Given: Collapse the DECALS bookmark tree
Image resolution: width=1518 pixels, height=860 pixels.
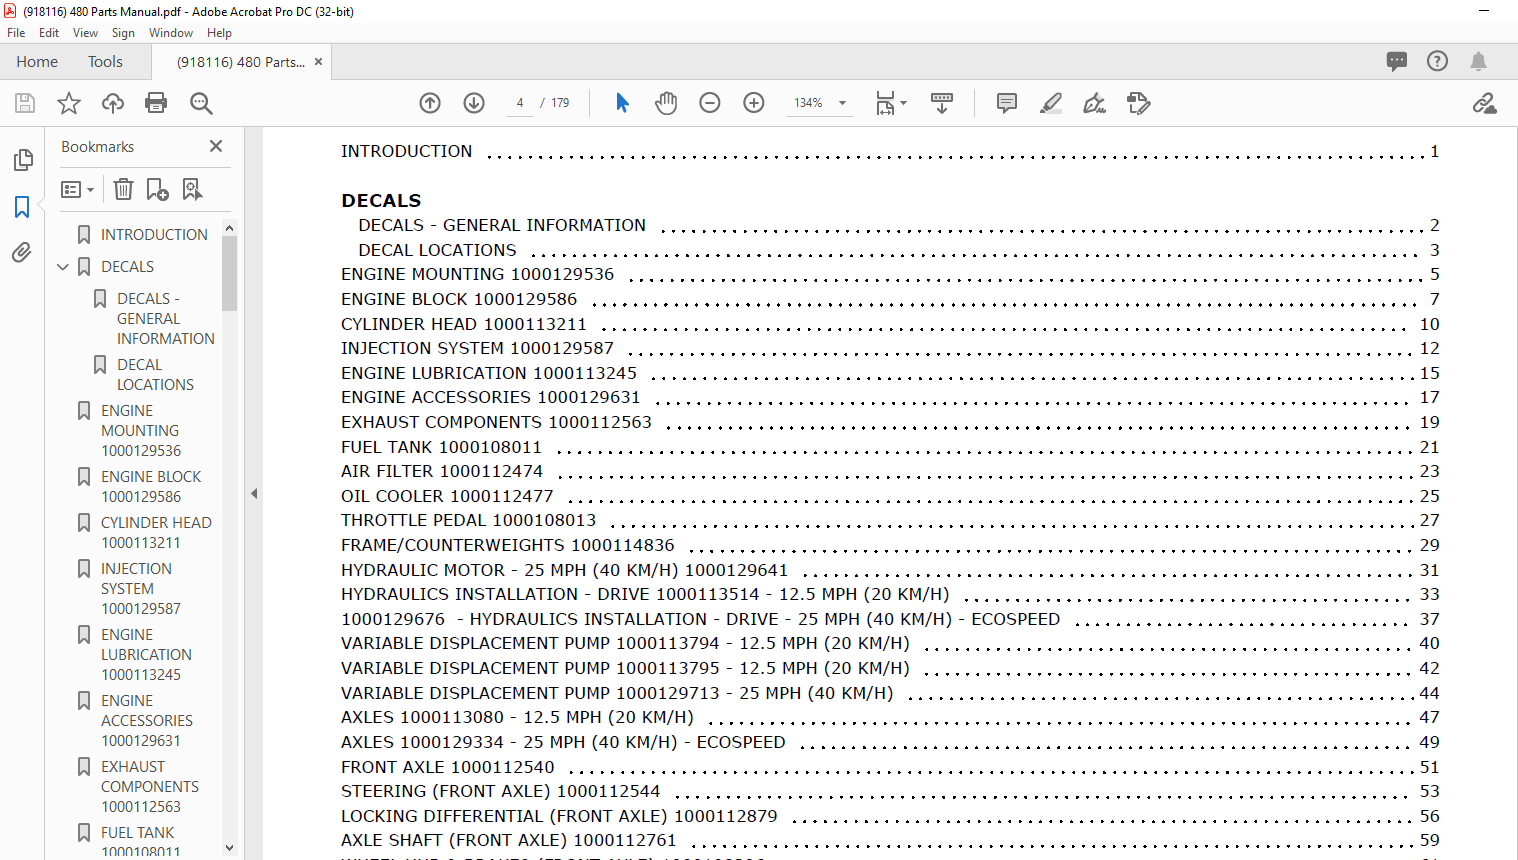Looking at the screenshot, I should (63, 267).
